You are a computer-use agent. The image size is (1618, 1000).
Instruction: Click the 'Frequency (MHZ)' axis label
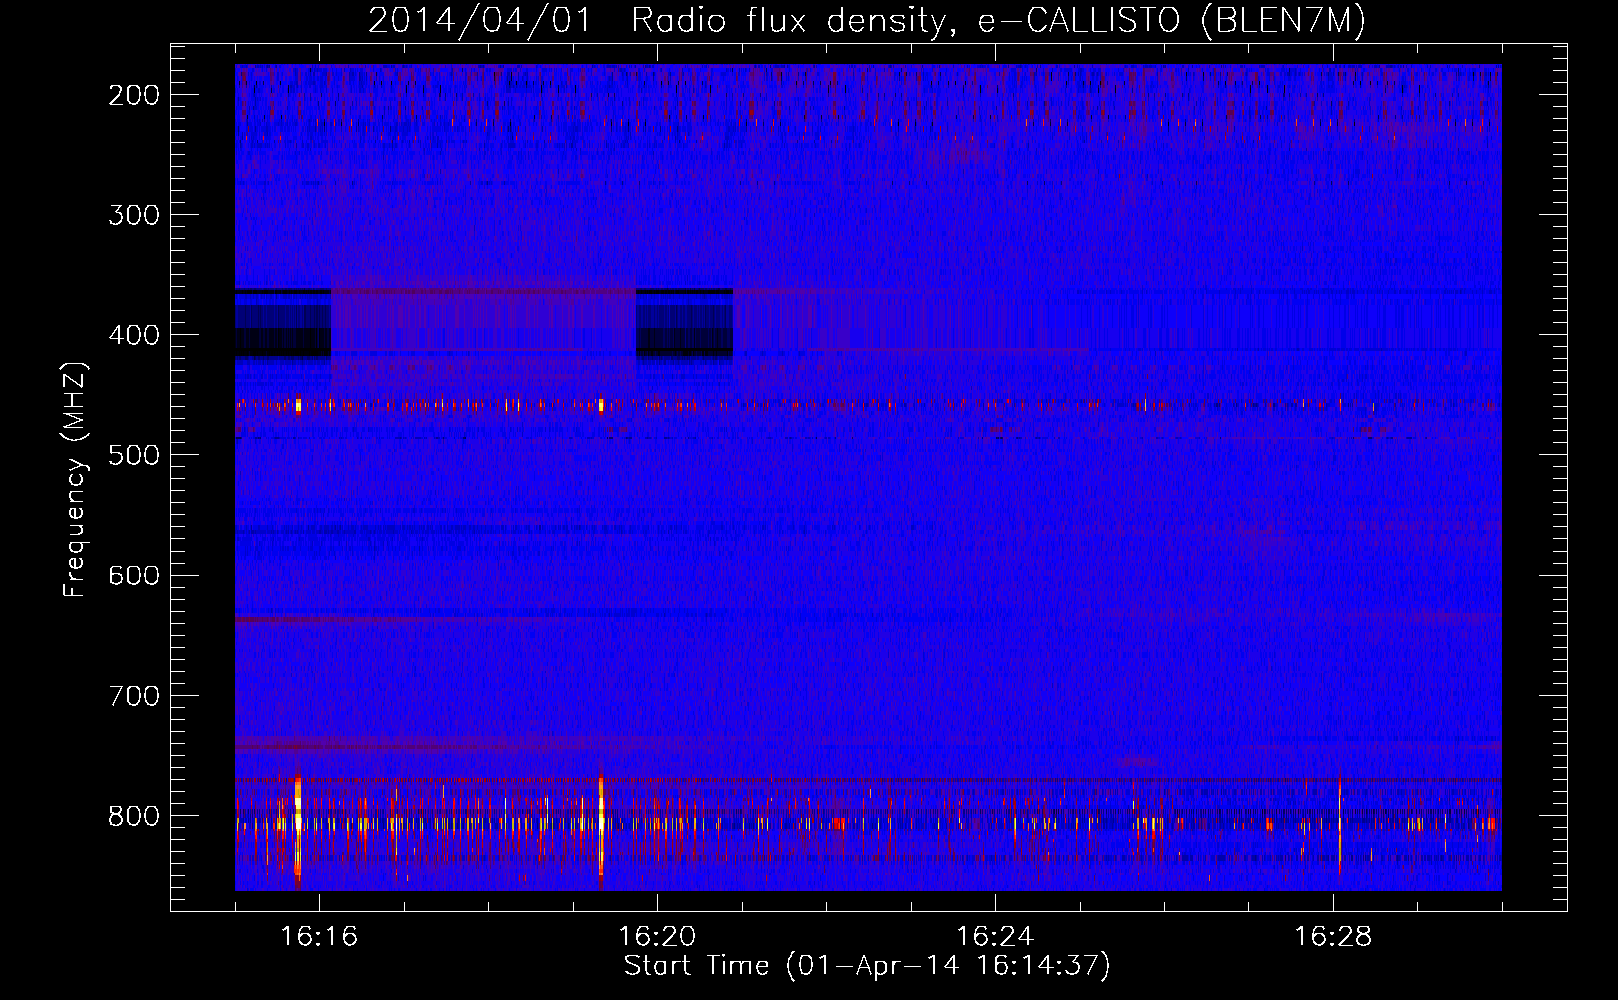coord(75,479)
